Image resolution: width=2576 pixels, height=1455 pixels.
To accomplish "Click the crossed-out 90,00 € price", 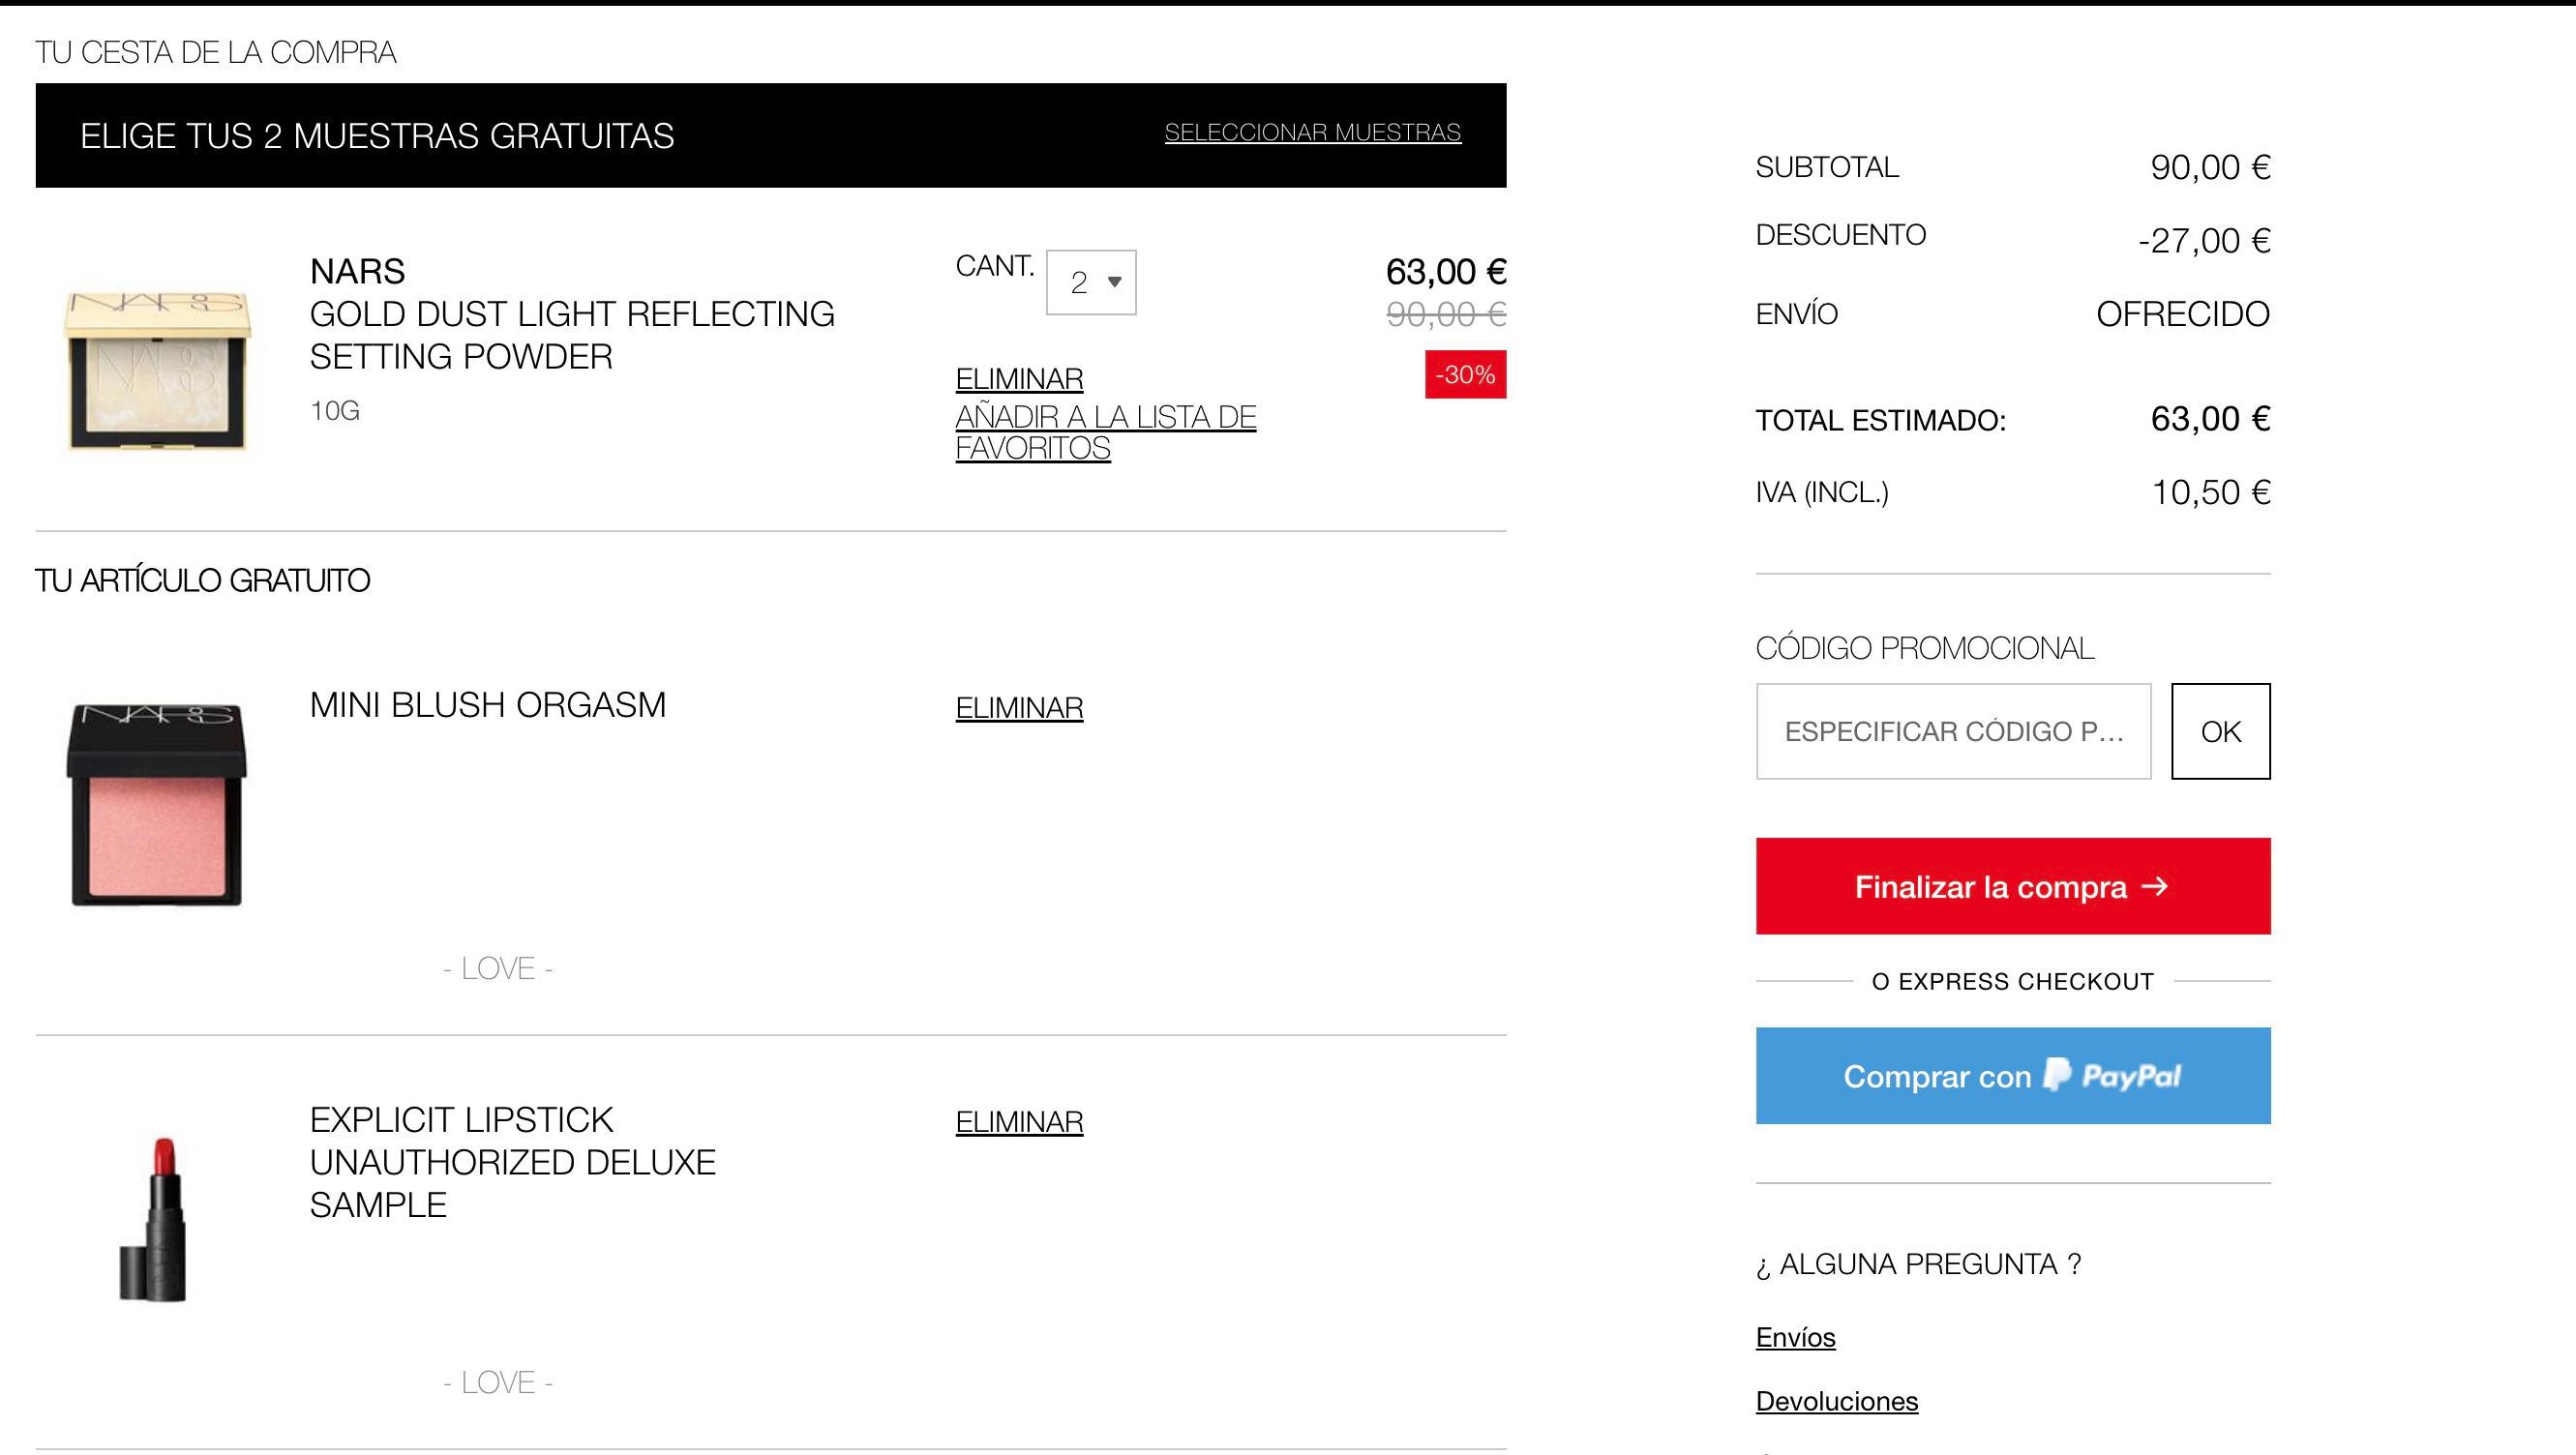I will click(1446, 314).
